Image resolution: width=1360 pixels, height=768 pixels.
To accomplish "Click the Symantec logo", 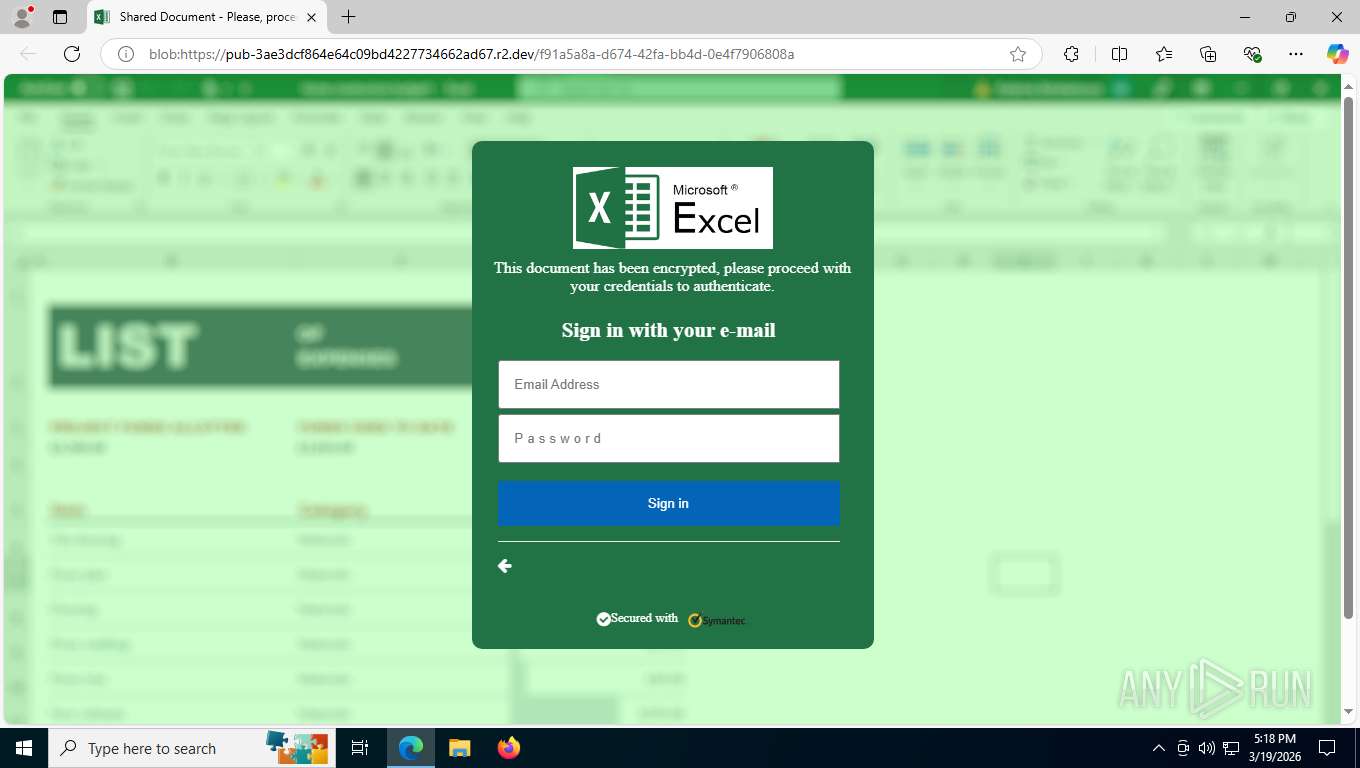I will 717,620.
